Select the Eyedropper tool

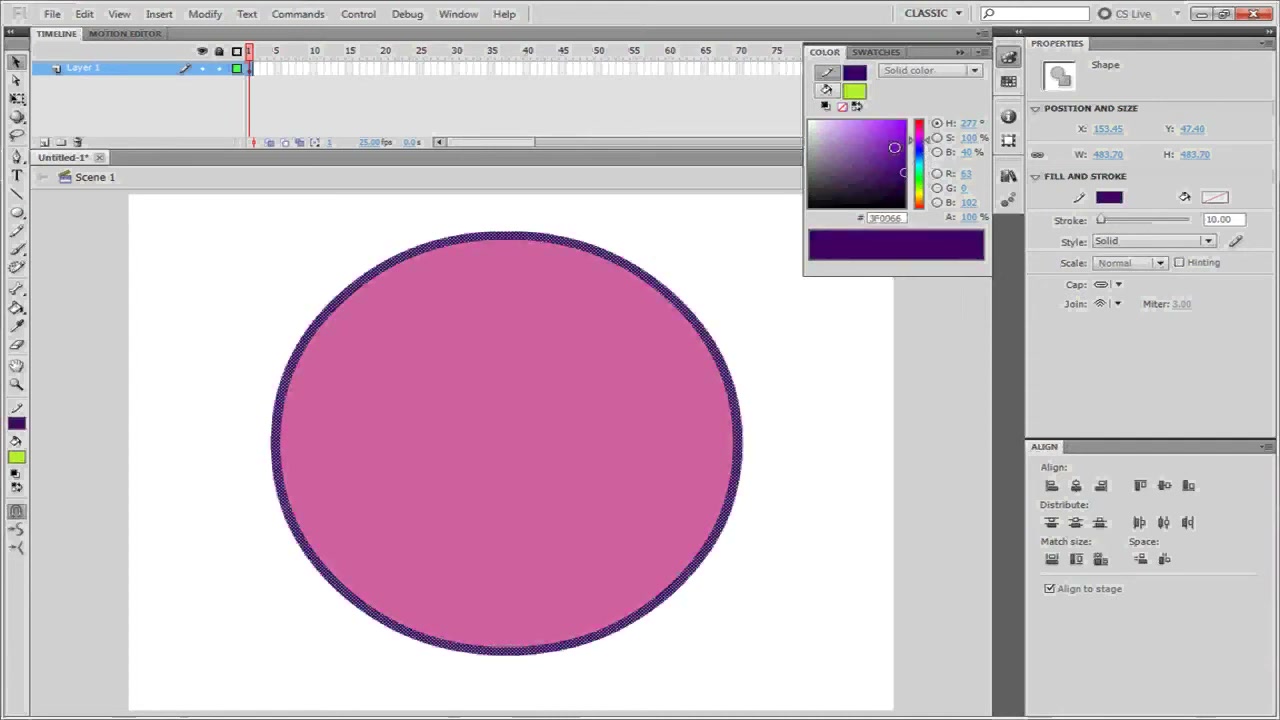[16, 326]
